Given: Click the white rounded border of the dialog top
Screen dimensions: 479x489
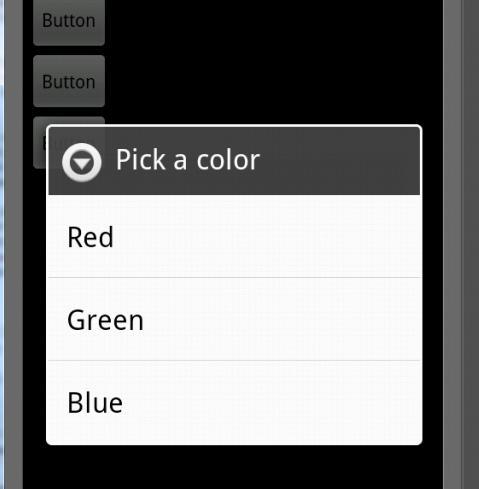Looking at the screenshot, I should click(234, 126).
